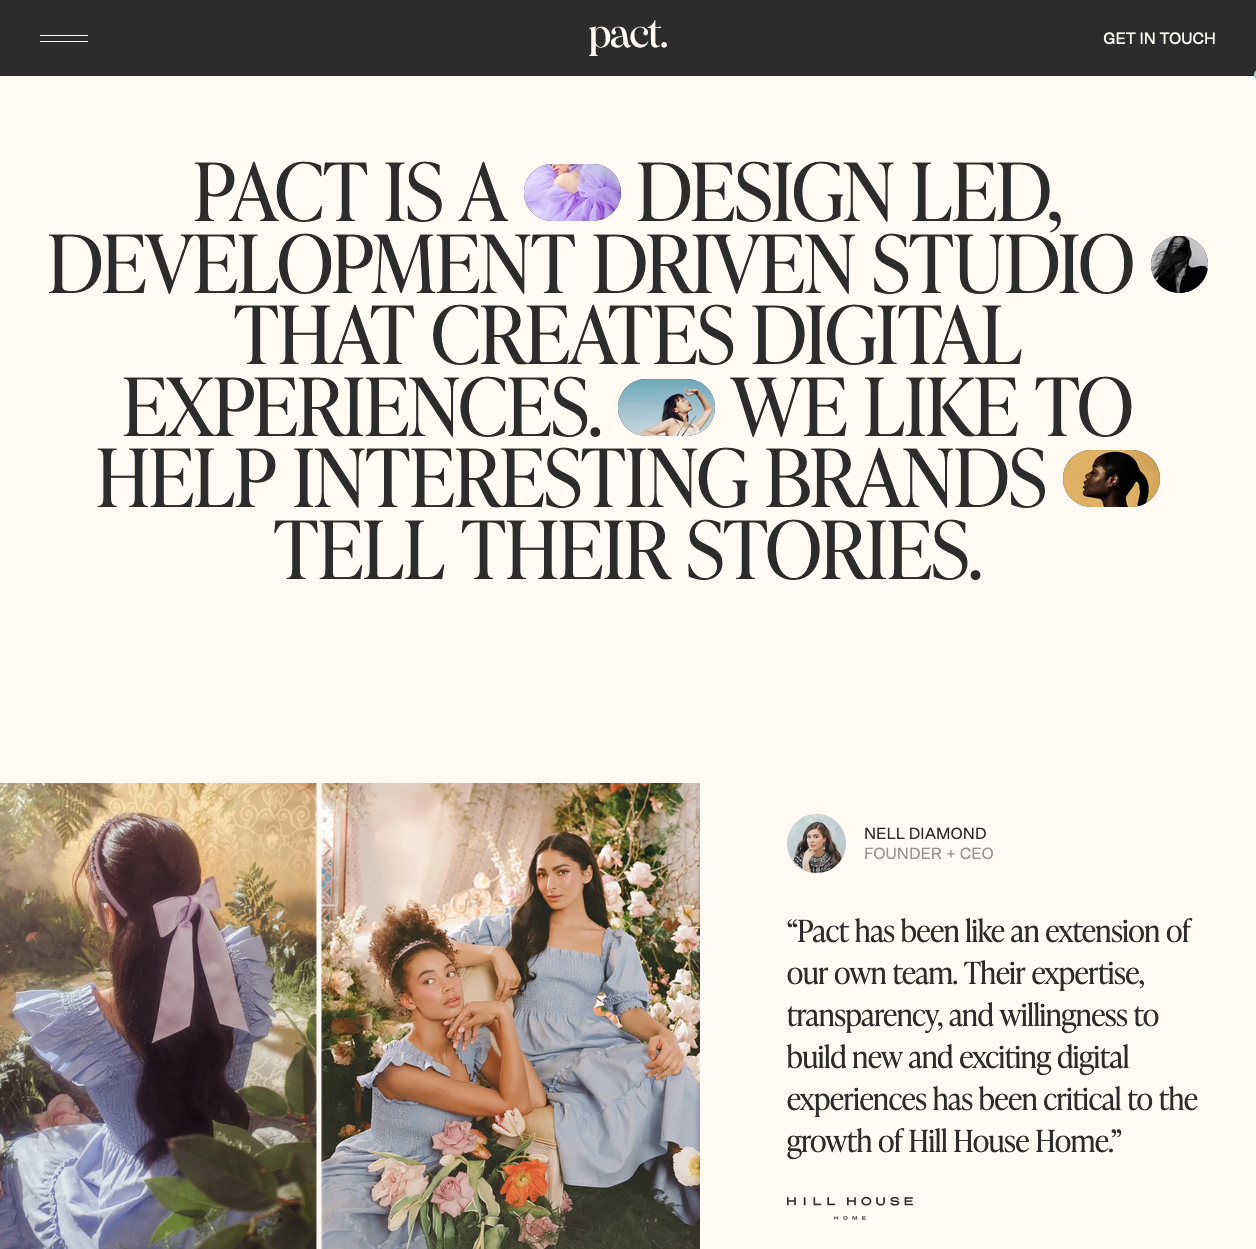Open the hamburger menu icon
This screenshot has height=1249, width=1256.
64,38
